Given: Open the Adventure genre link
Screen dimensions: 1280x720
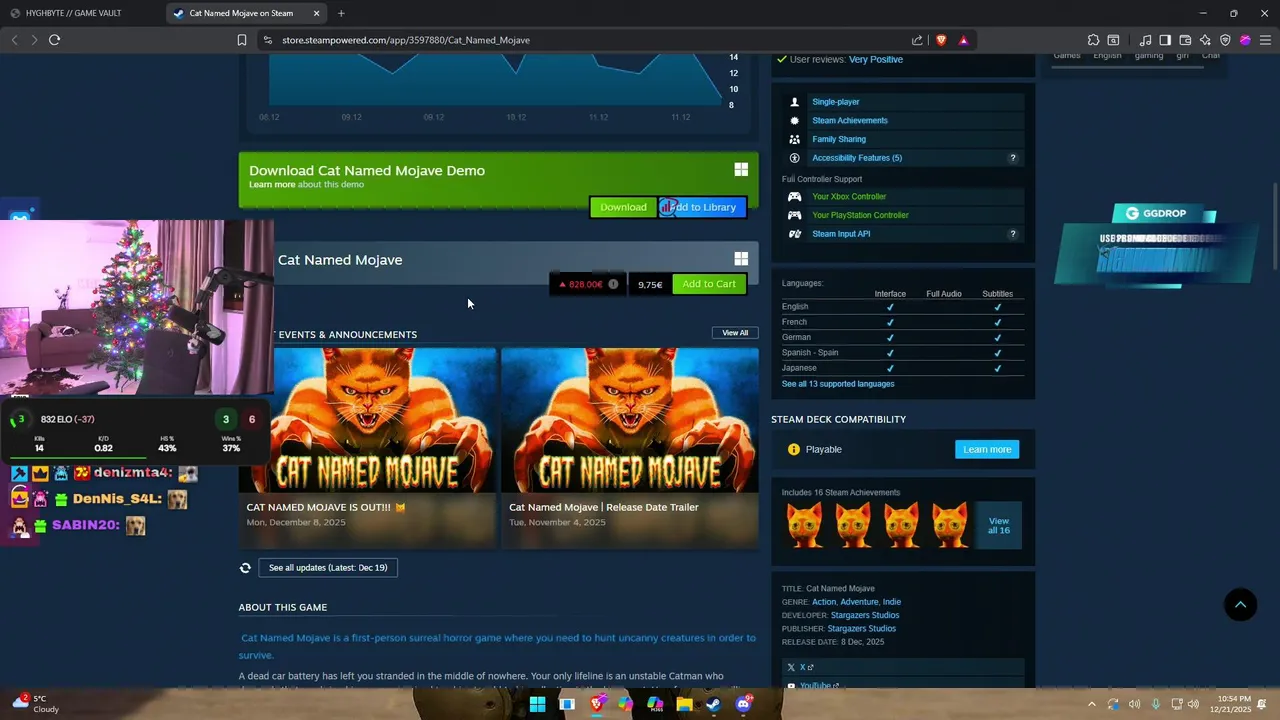Looking at the screenshot, I should pyautogui.click(x=859, y=602).
